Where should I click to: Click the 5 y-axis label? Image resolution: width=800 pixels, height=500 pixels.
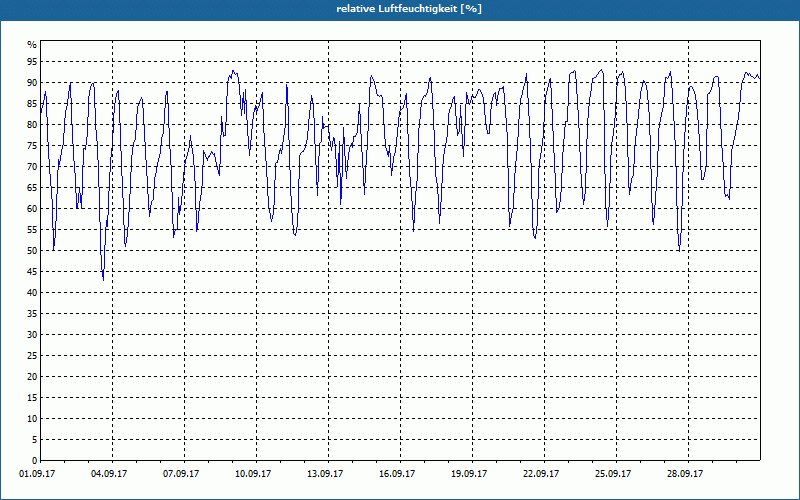click(35, 440)
